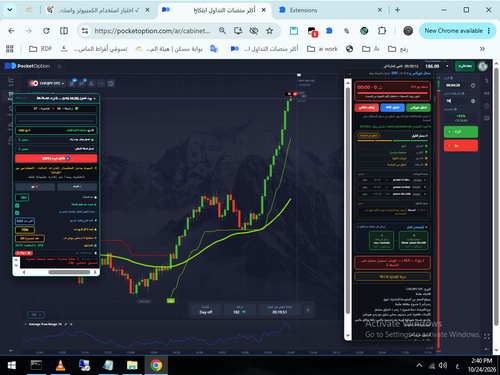Open New Chrome available menu
The width and height of the screenshot is (500, 375).
(458, 31)
